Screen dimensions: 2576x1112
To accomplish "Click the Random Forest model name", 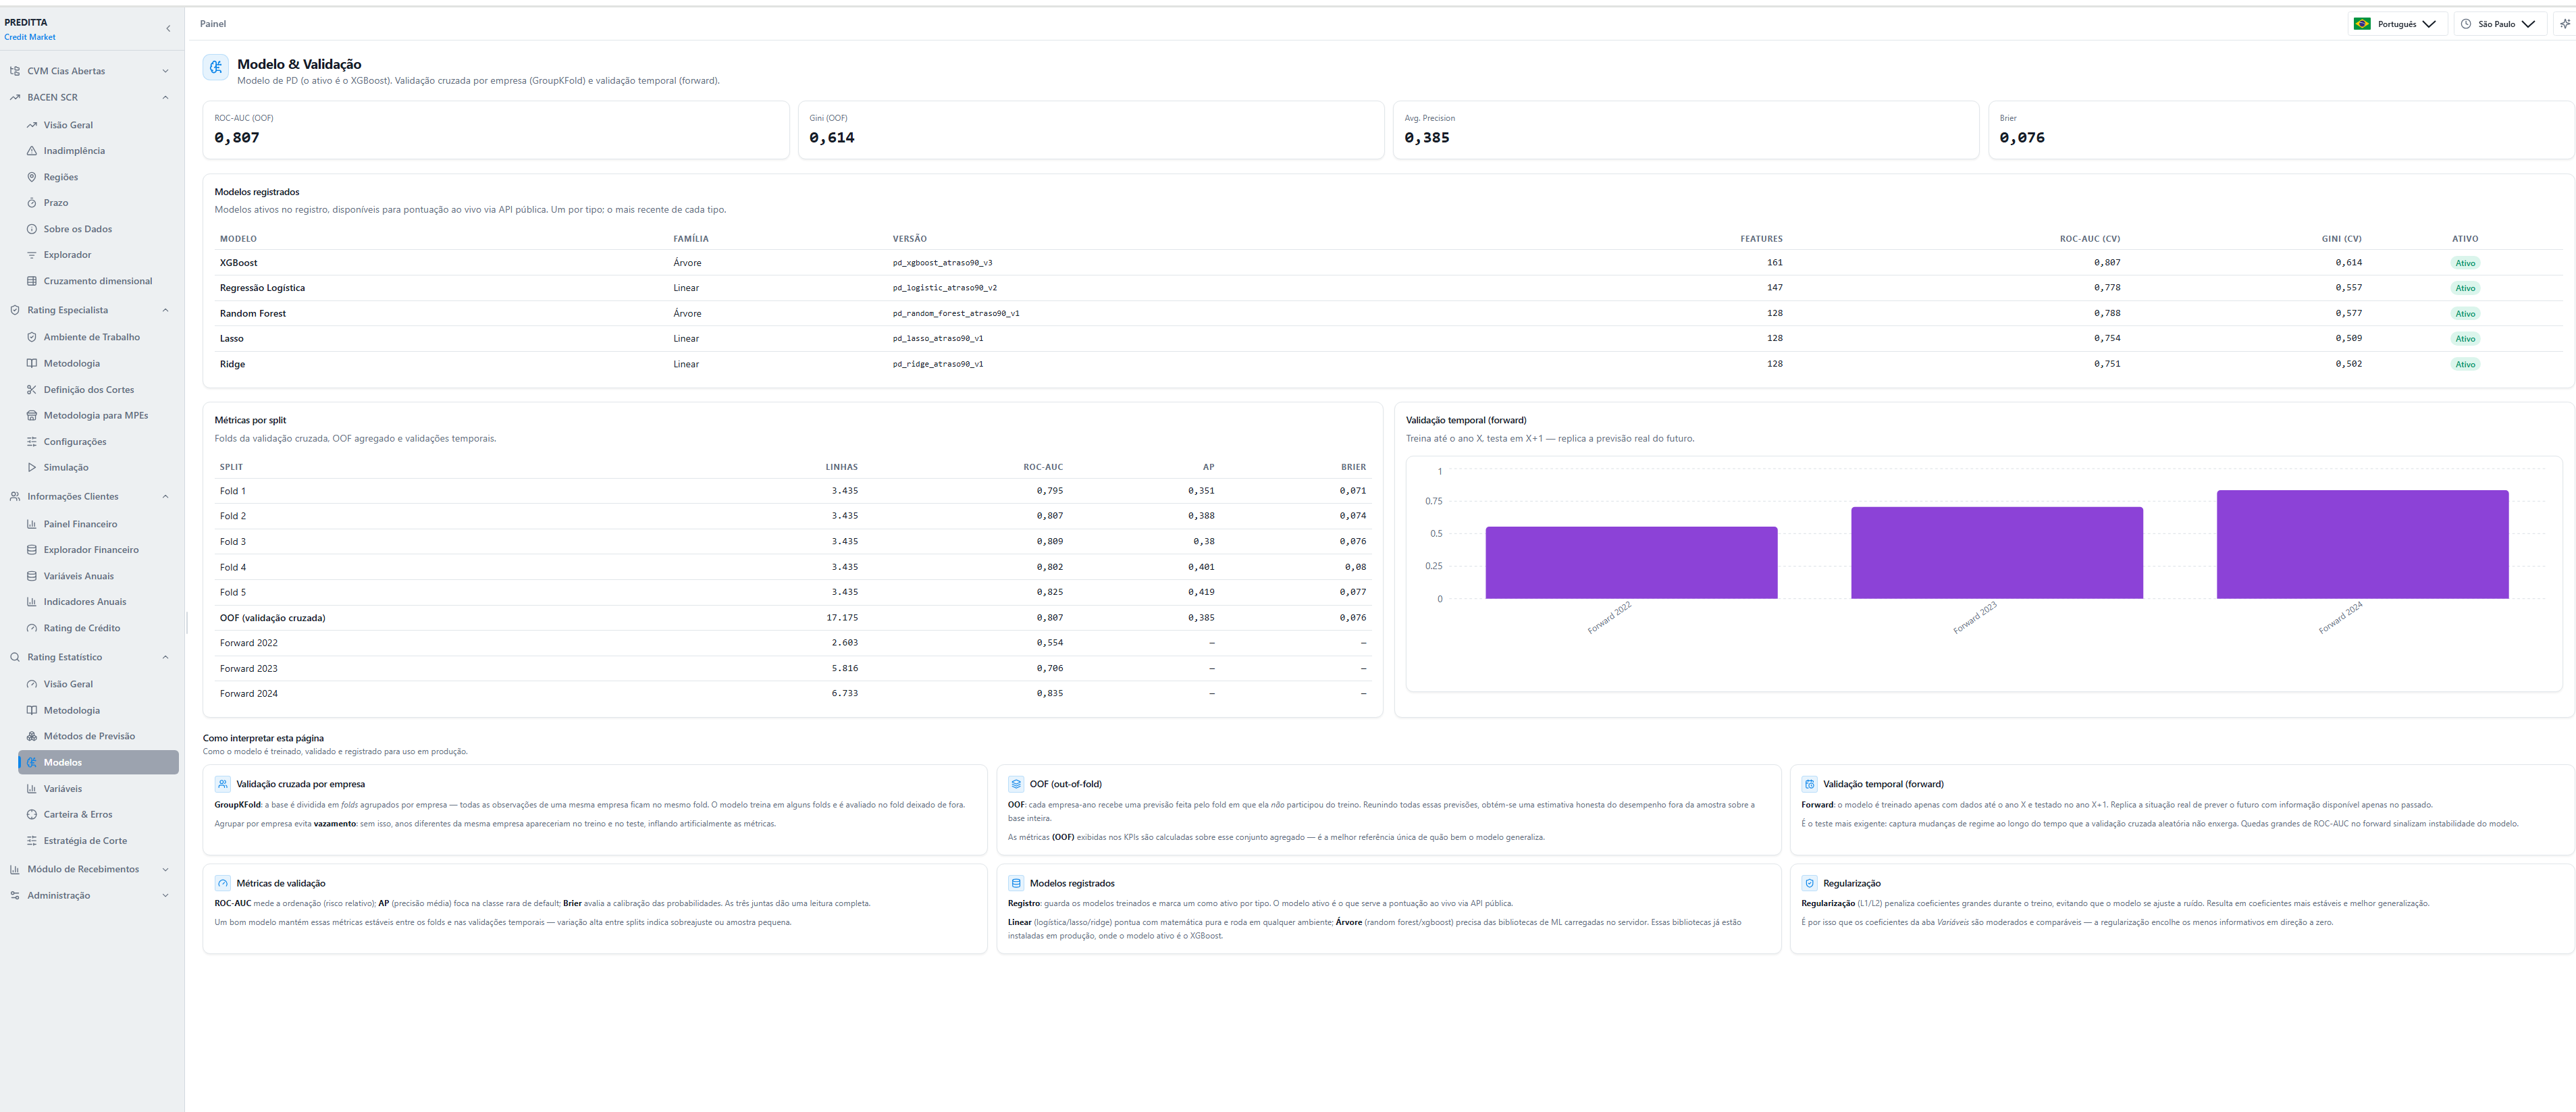I will click(253, 314).
